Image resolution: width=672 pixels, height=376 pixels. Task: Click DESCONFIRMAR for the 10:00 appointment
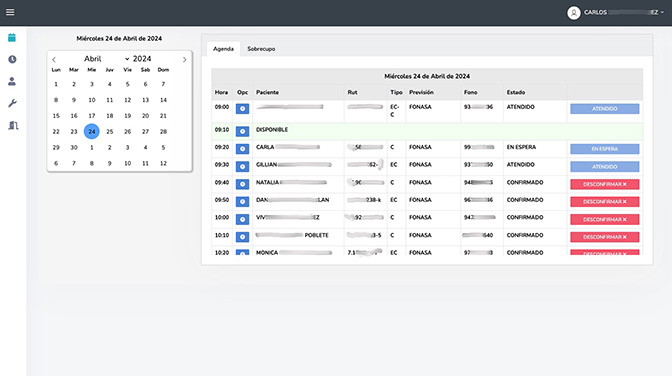click(605, 219)
